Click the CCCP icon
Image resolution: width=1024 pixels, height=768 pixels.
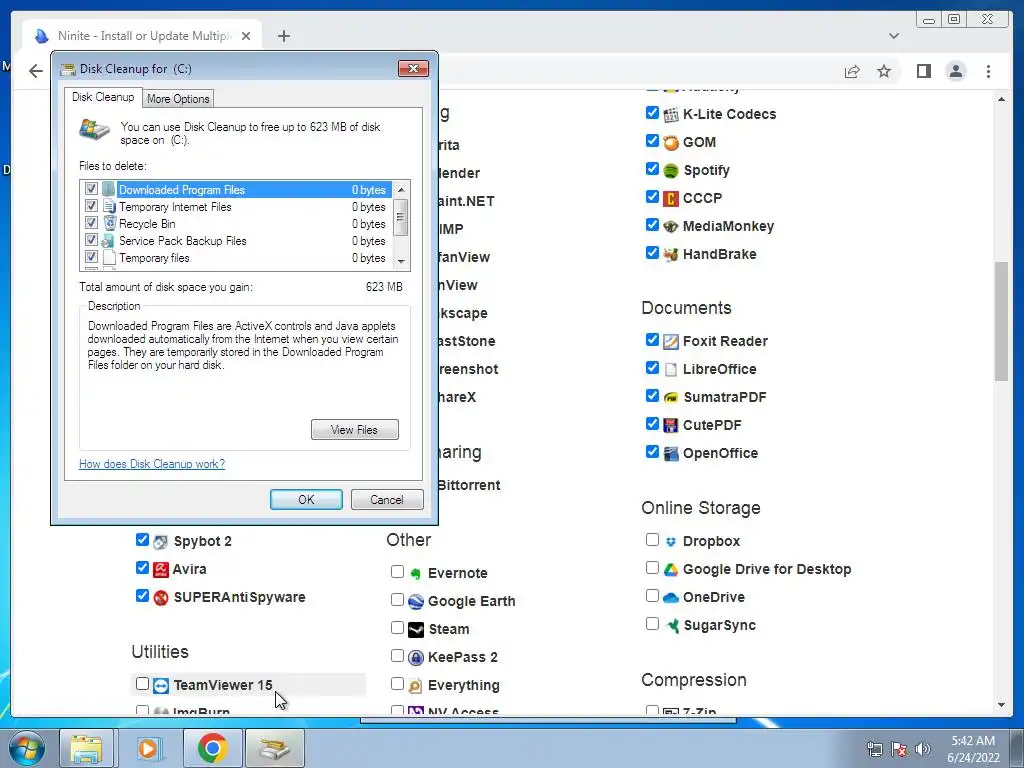671,199
